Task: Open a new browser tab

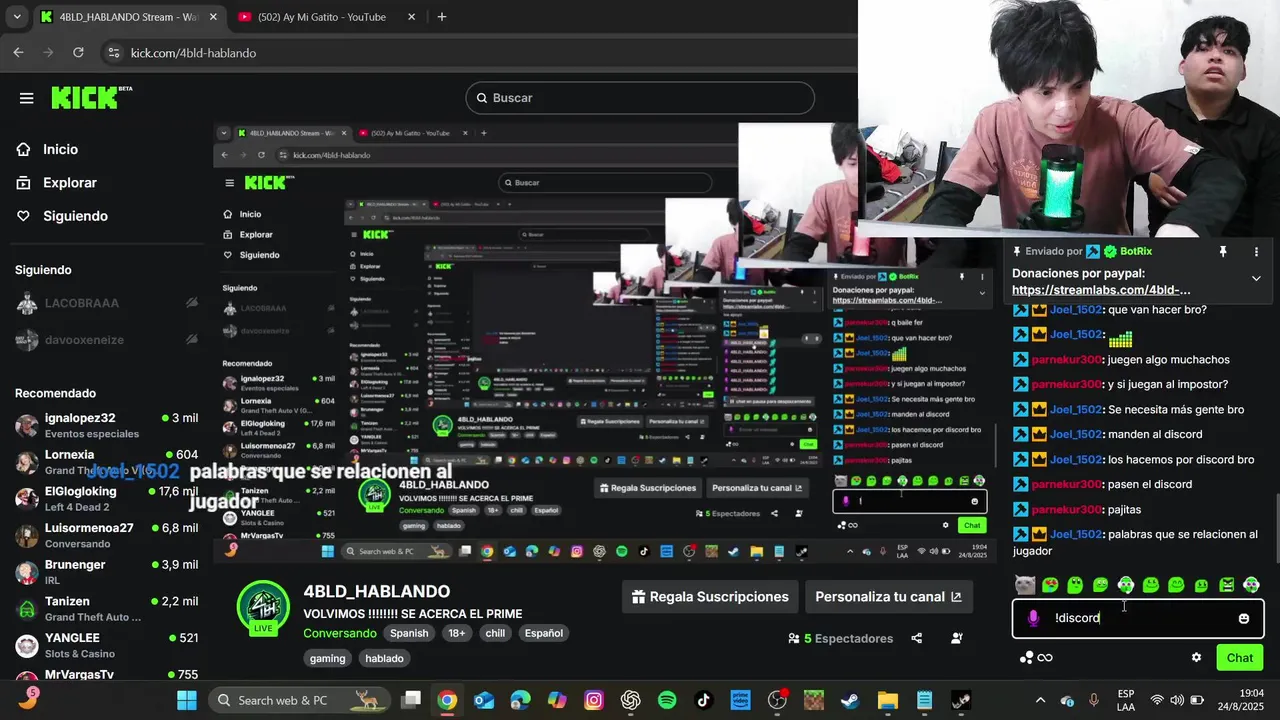Action: pyautogui.click(x=442, y=17)
